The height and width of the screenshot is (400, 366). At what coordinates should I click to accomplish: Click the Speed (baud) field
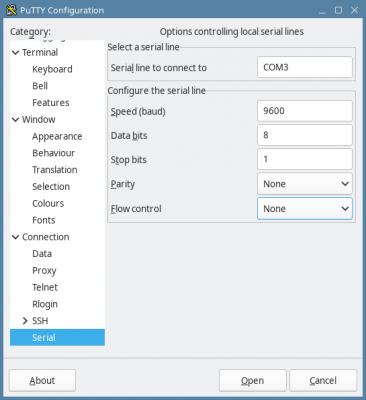click(305, 111)
